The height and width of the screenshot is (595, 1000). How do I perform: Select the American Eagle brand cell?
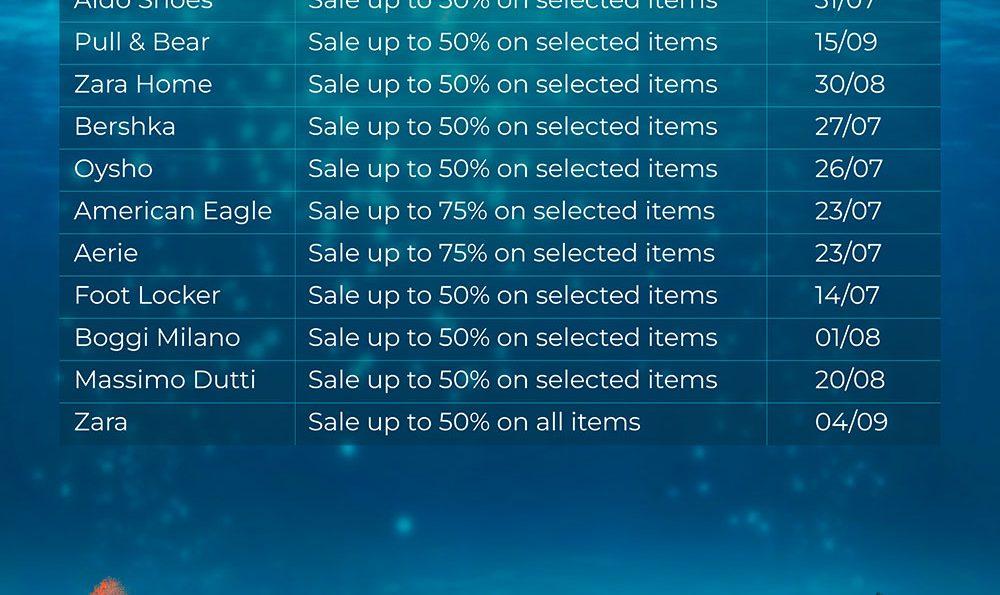click(x=173, y=212)
